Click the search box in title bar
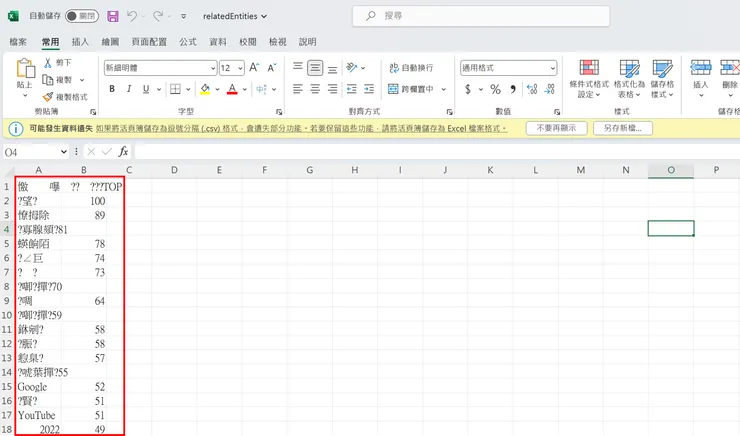The height and width of the screenshot is (436, 740). click(481, 16)
